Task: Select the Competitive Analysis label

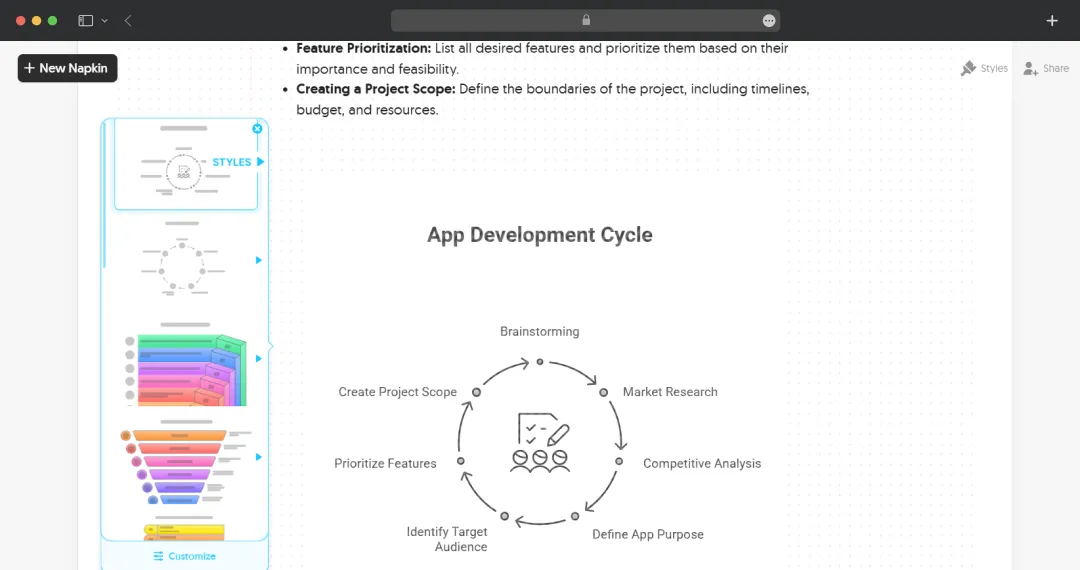Action: click(x=702, y=463)
